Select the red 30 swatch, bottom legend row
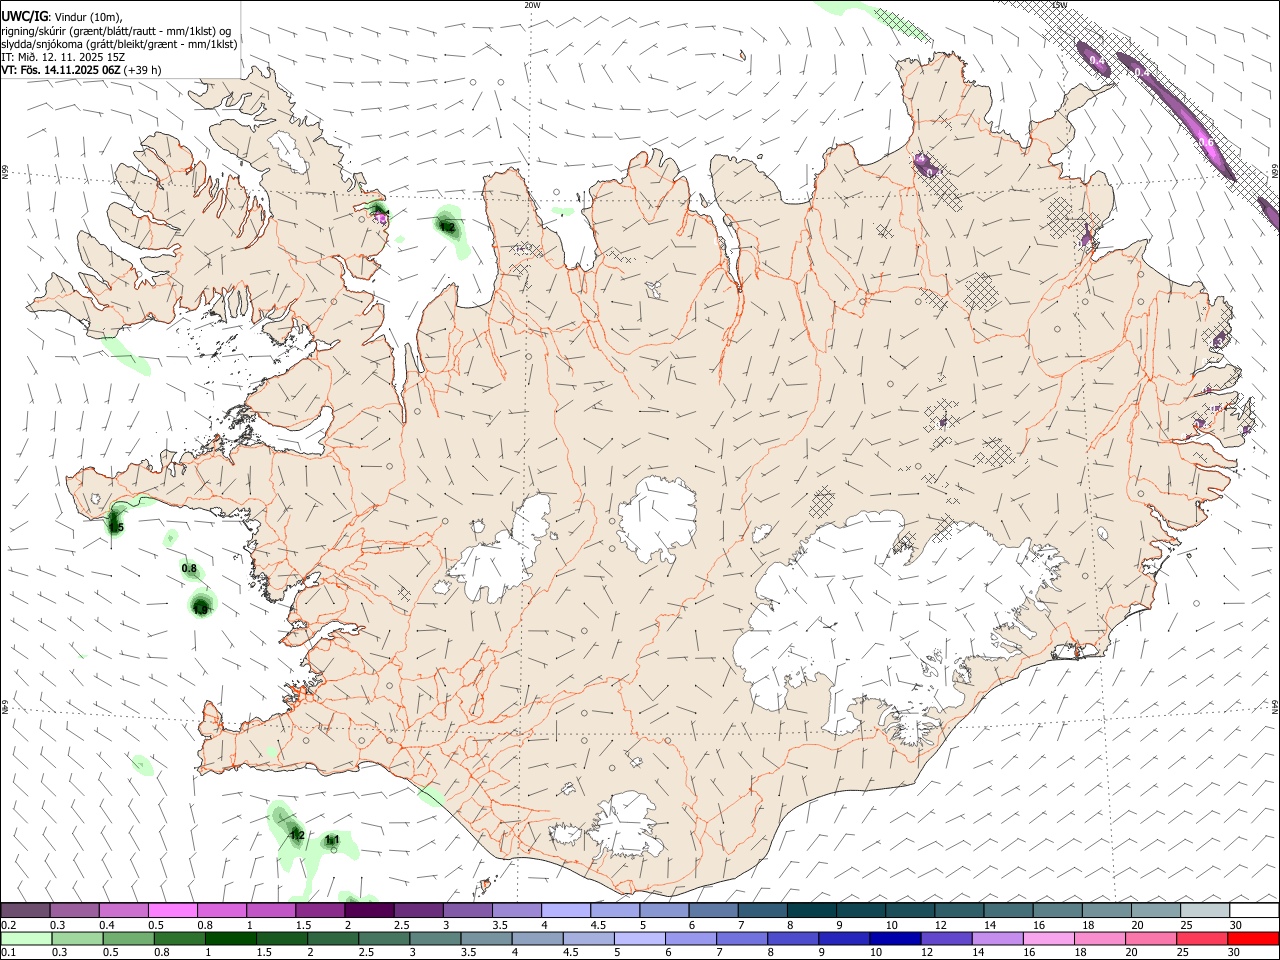This screenshot has width=1280, height=960. [1253, 939]
